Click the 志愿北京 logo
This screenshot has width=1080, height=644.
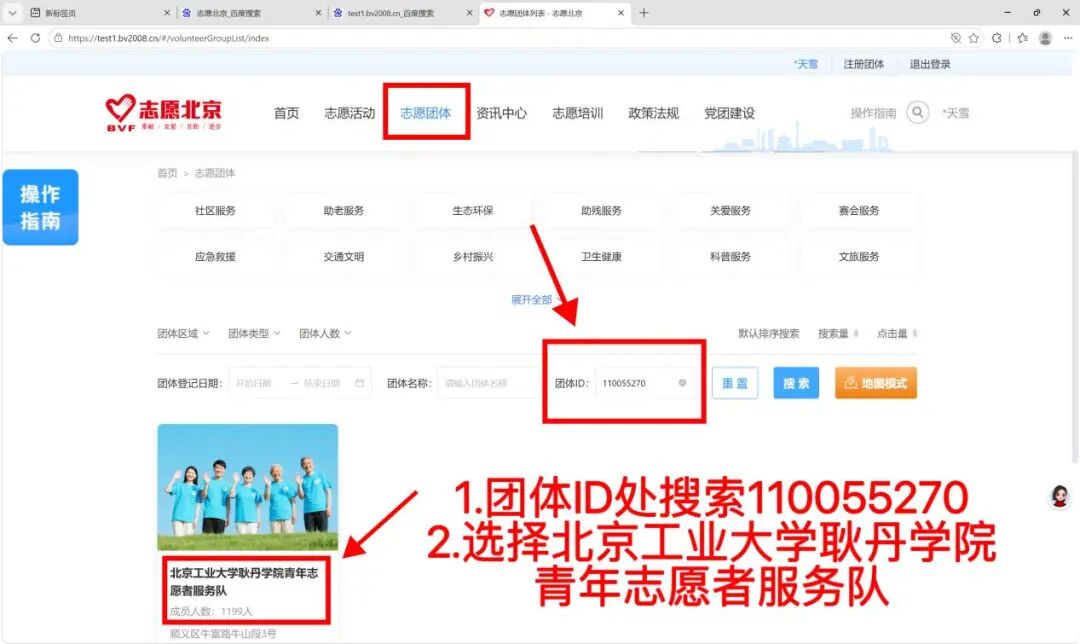pyautogui.click(x=164, y=112)
